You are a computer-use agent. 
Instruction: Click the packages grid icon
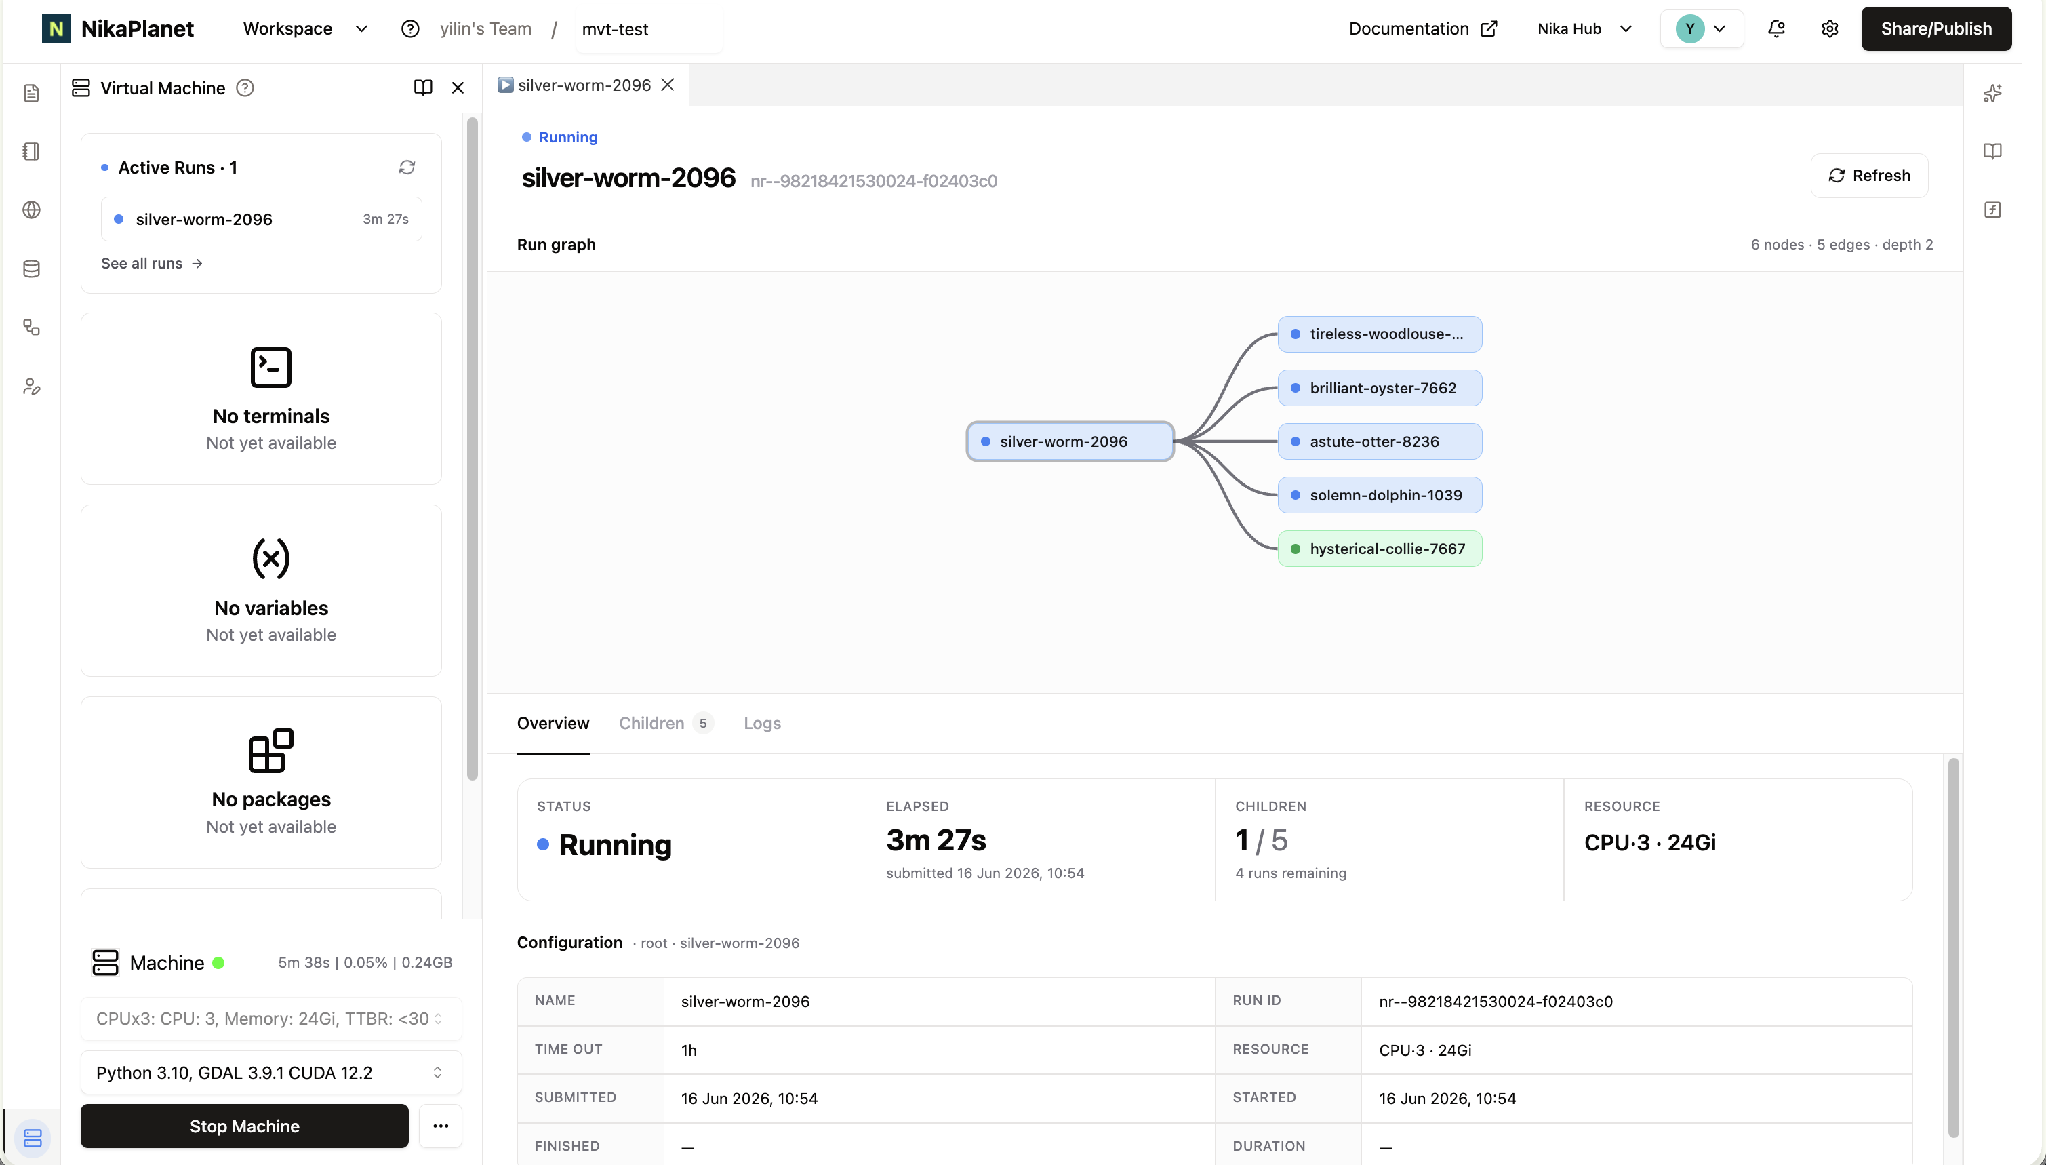(x=271, y=750)
